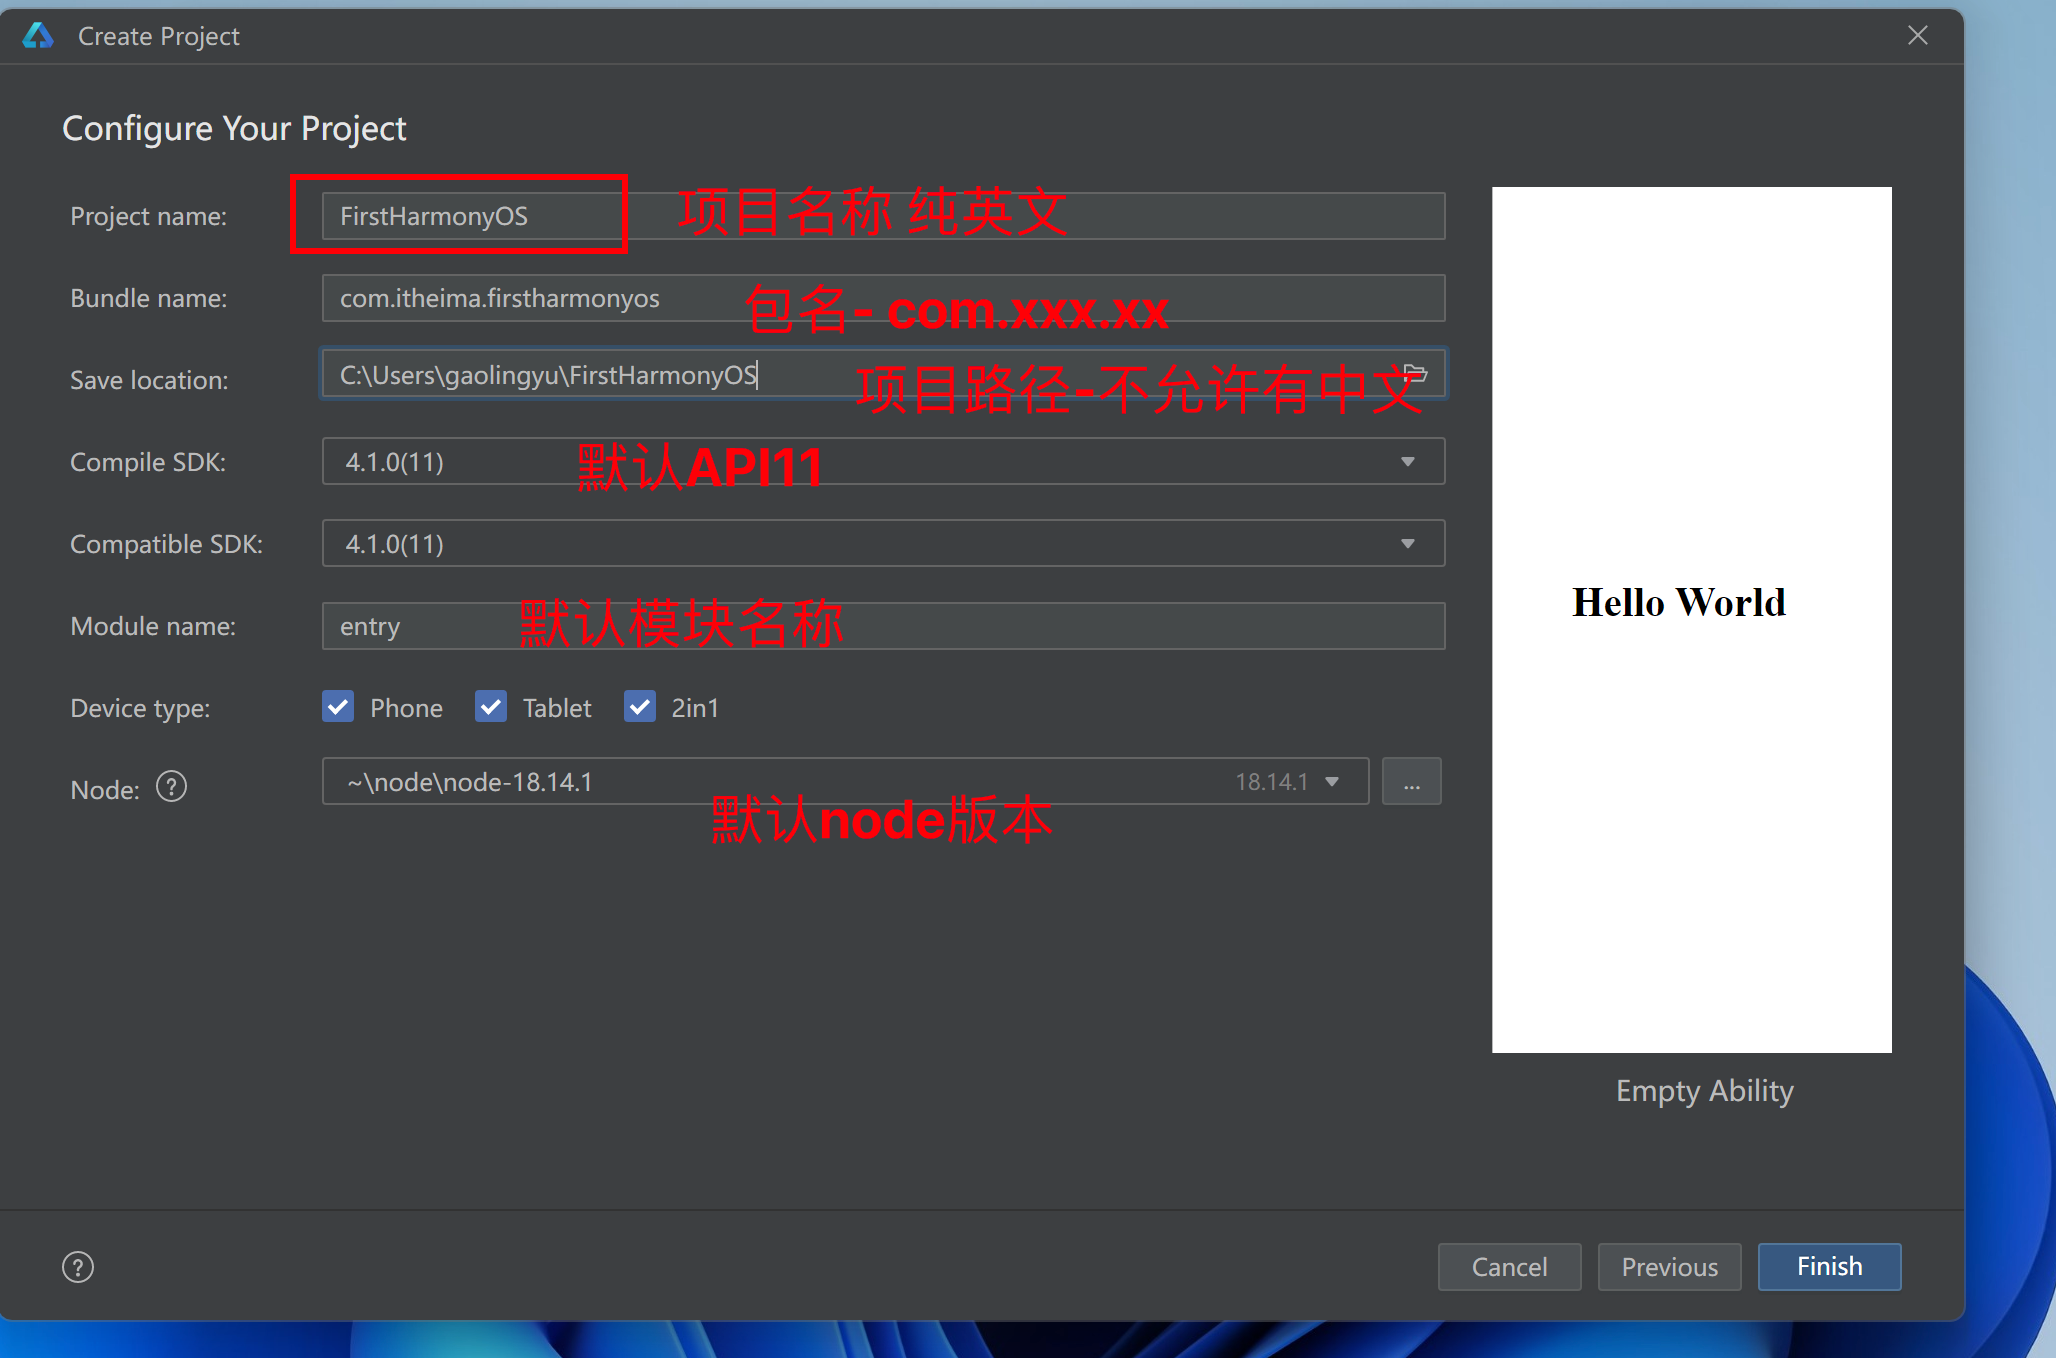Click the Cancel button
This screenshot has height=1358, width=2056.
click(x=1509, y=1267)
